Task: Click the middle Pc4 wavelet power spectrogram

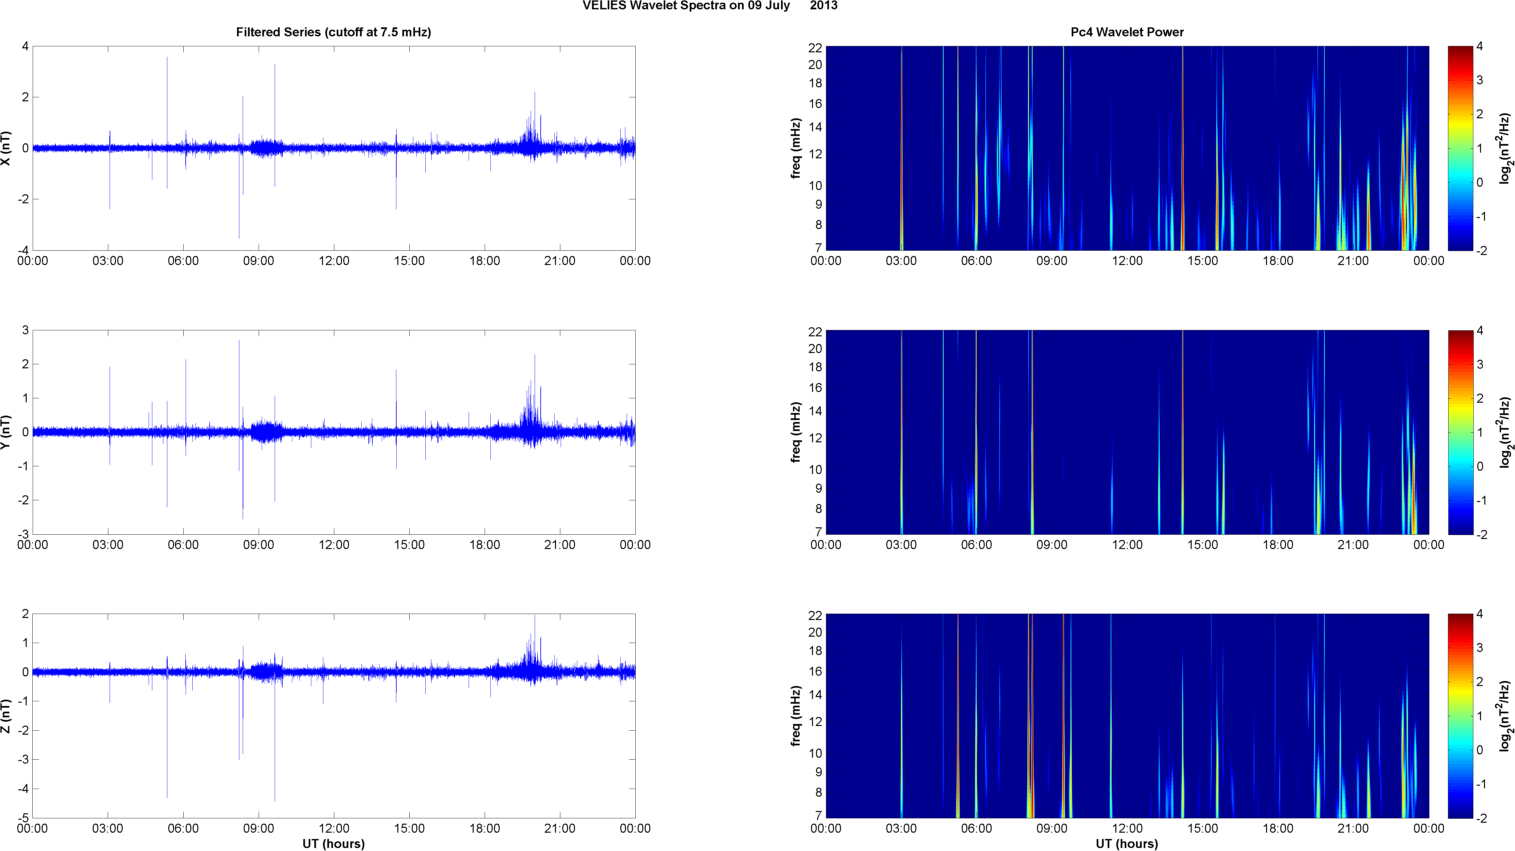Action: 1127,432
